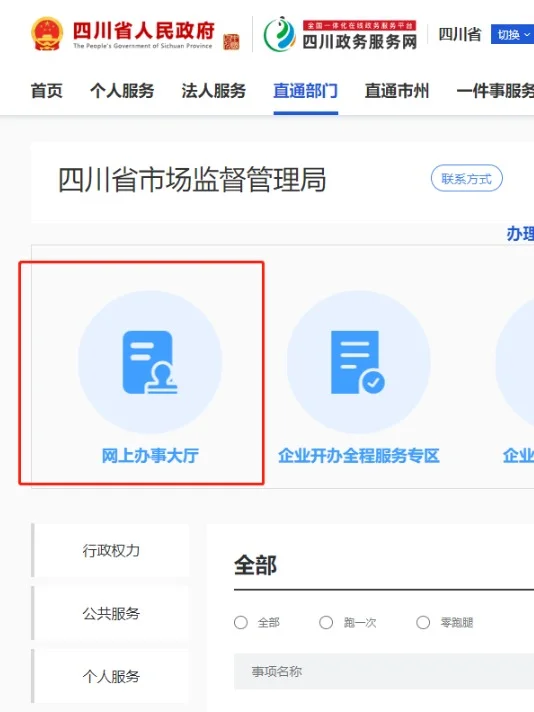
Task: Click the 网上办事大厅 text link
Action: click(150, 456)
